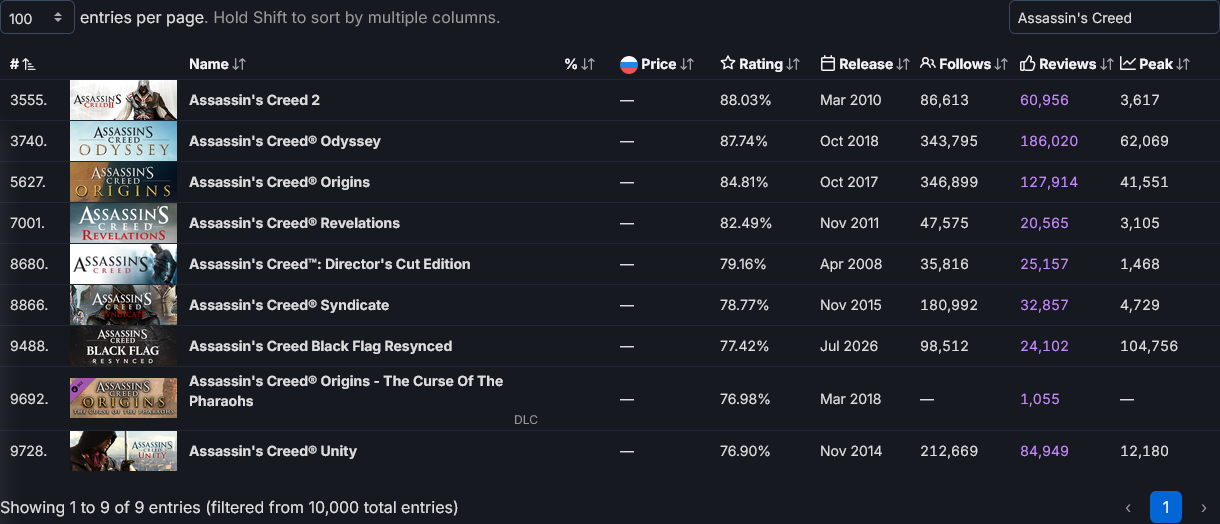This screenshot has width=1220, height=524.
Task: Click the 25,157 reviews count
Action: click(1044, 264)
